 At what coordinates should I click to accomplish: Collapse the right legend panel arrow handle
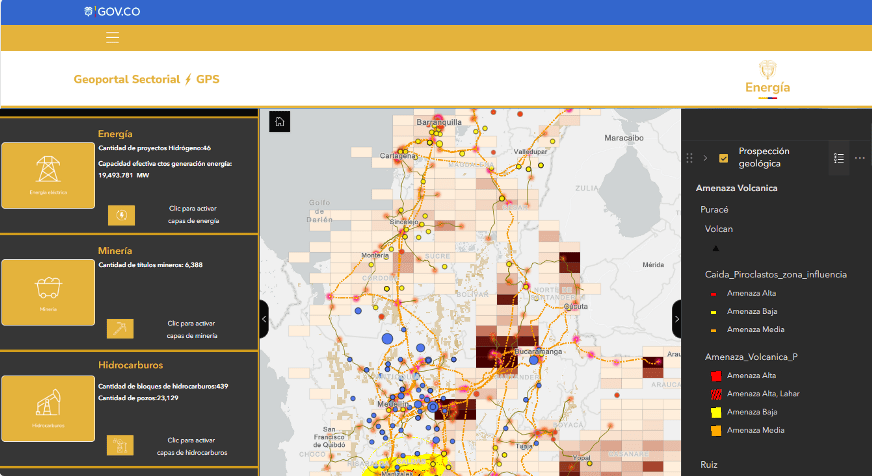pos(677,318)
